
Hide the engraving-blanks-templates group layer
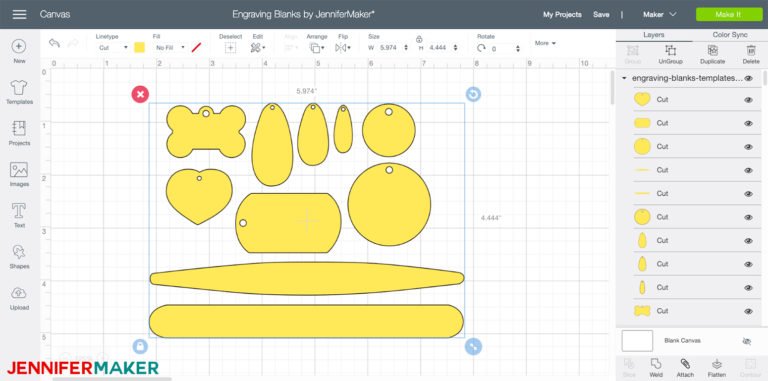coord(748,78)
